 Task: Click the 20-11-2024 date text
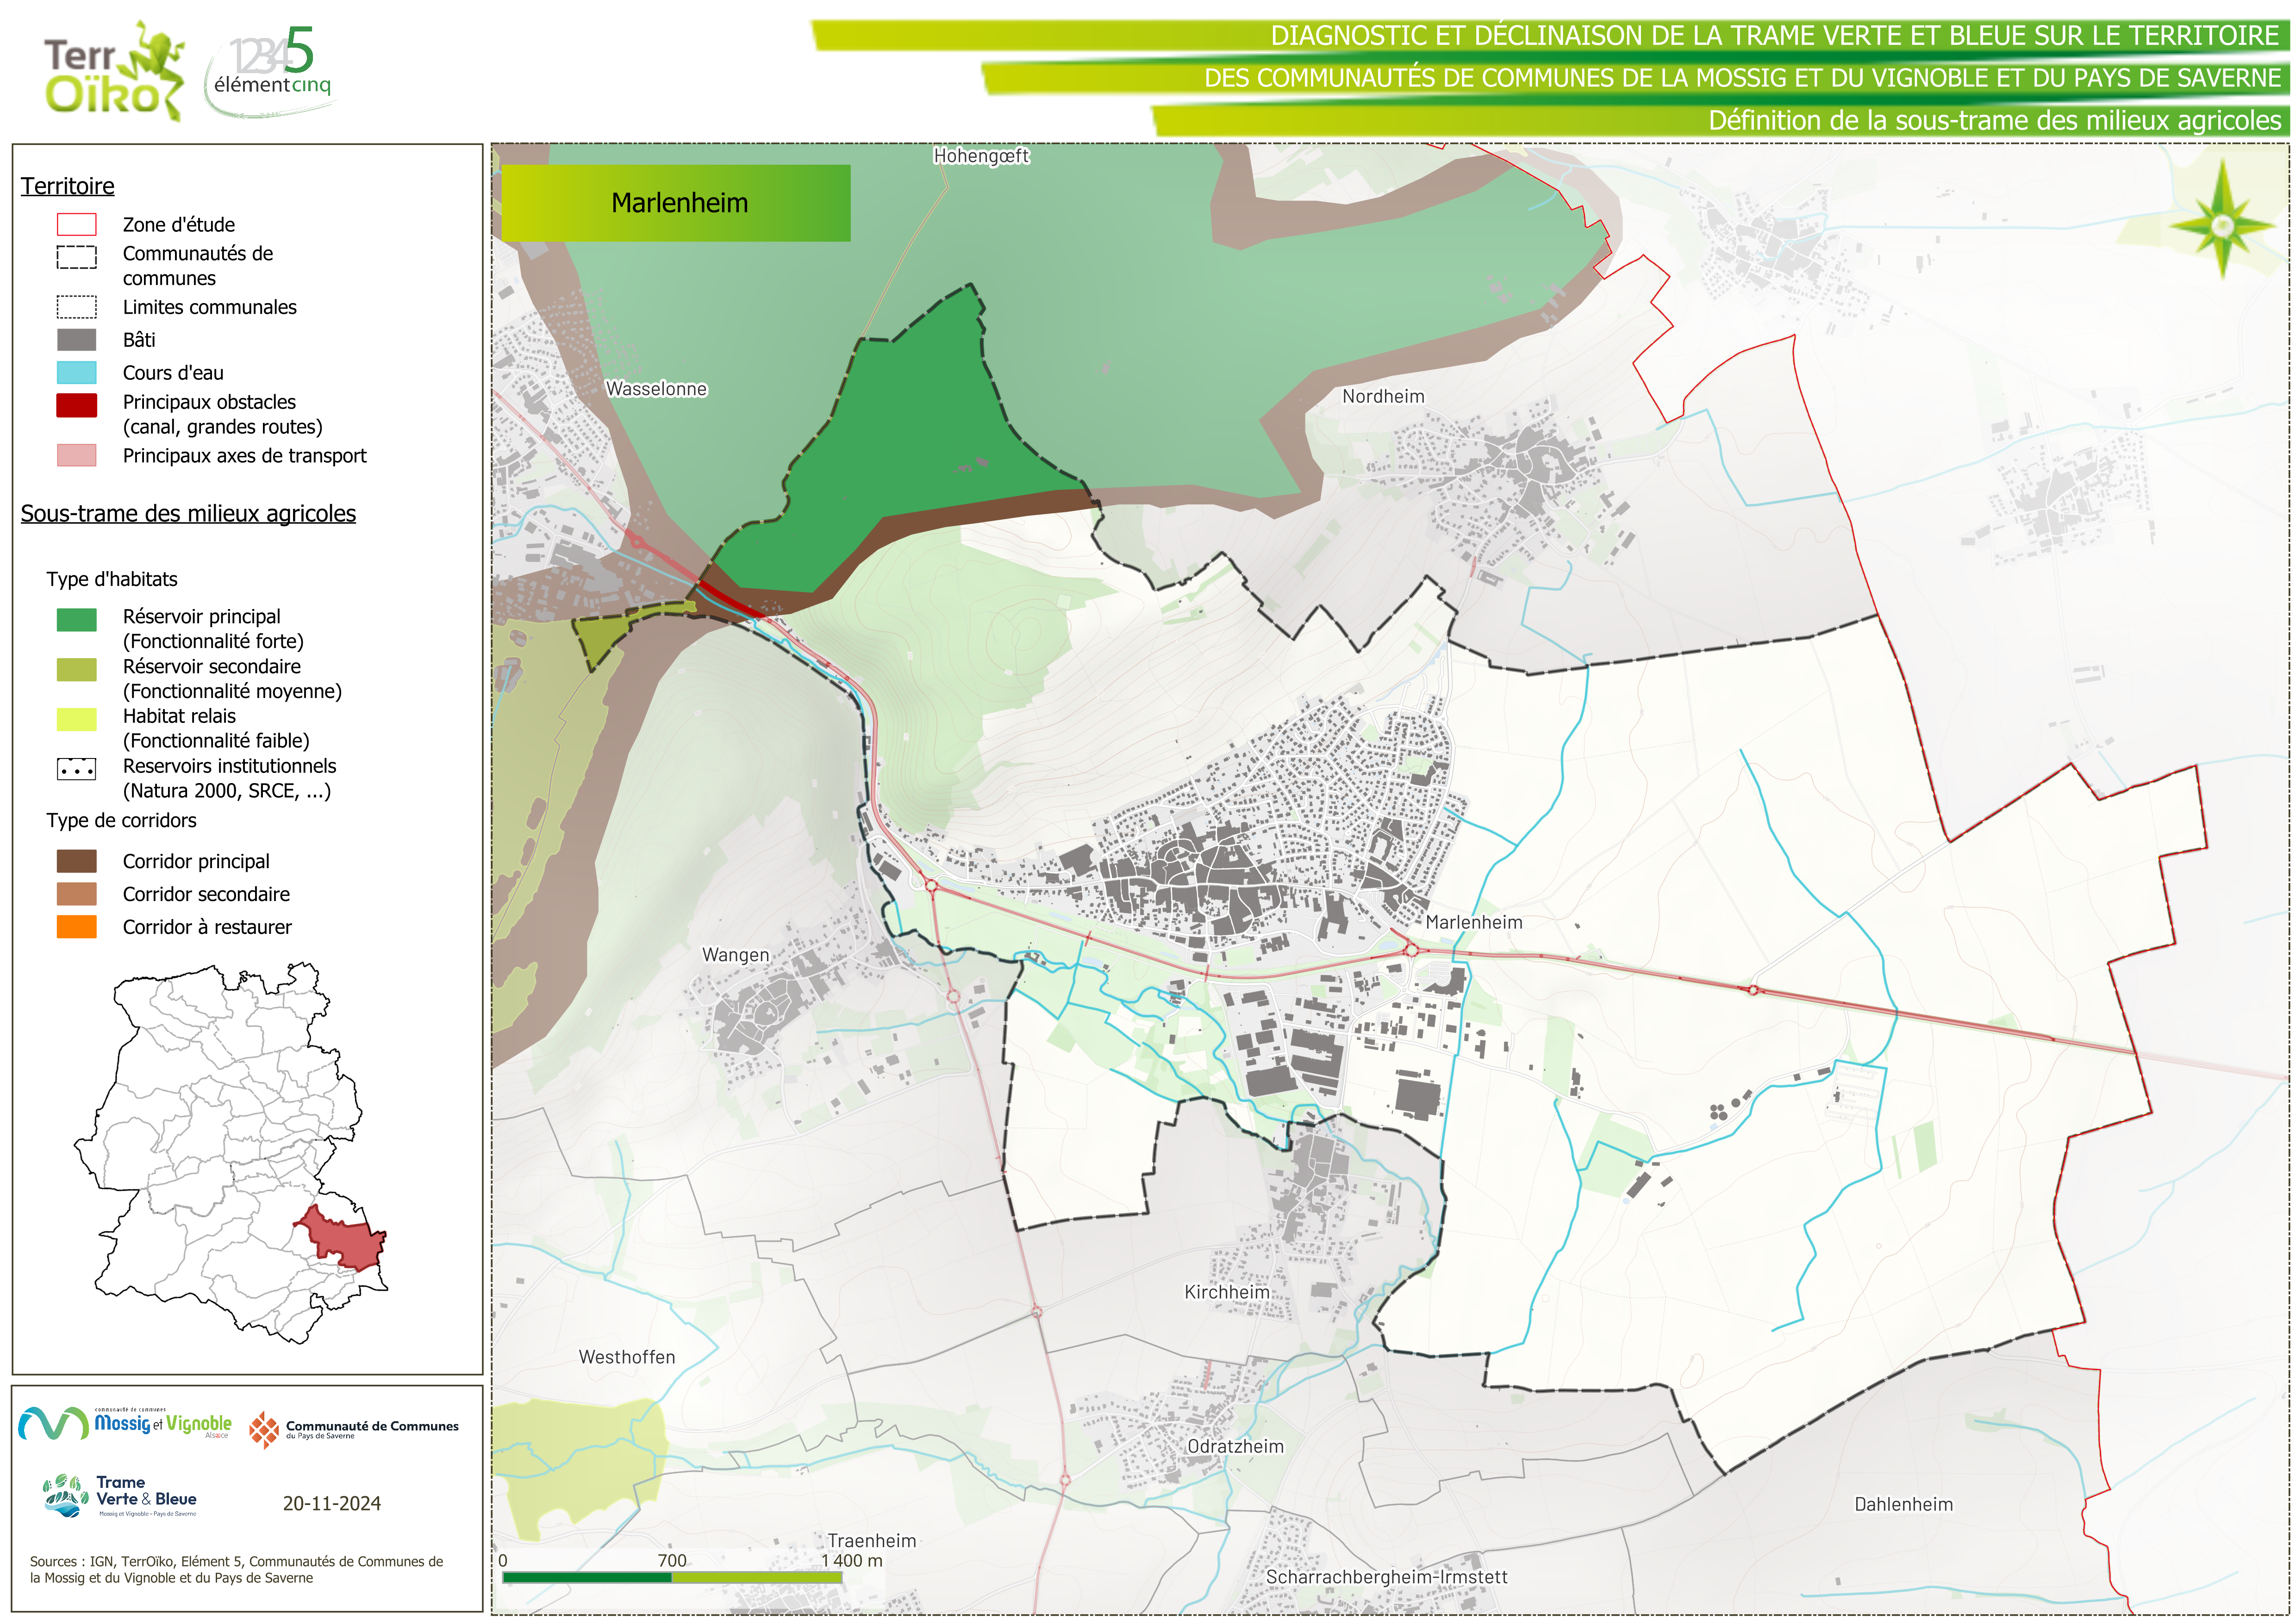click(x=331, y=1503)
